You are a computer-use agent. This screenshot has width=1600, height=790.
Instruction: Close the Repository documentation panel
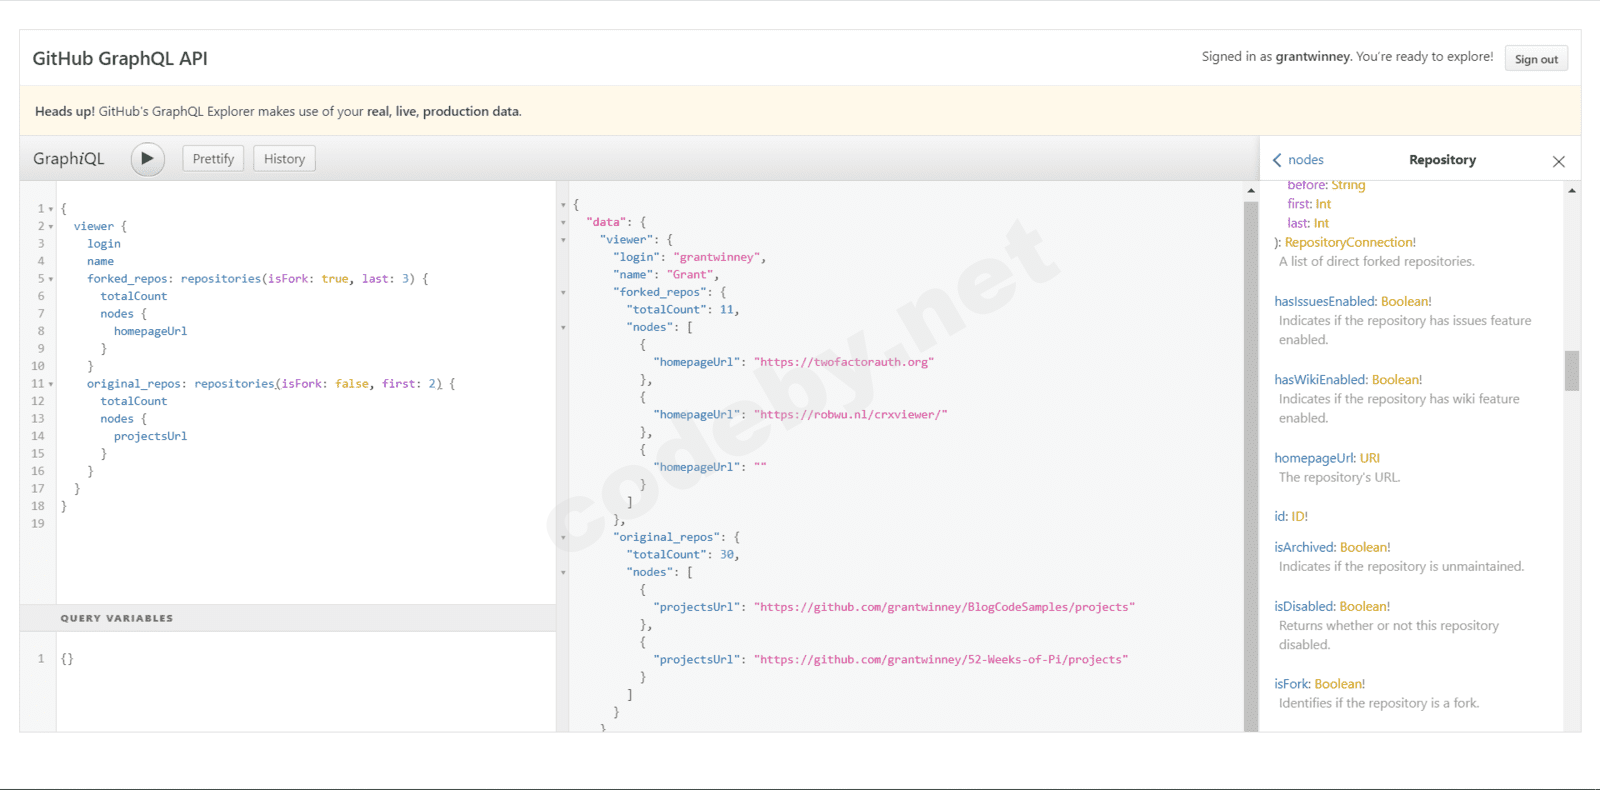click(1558, 161)
